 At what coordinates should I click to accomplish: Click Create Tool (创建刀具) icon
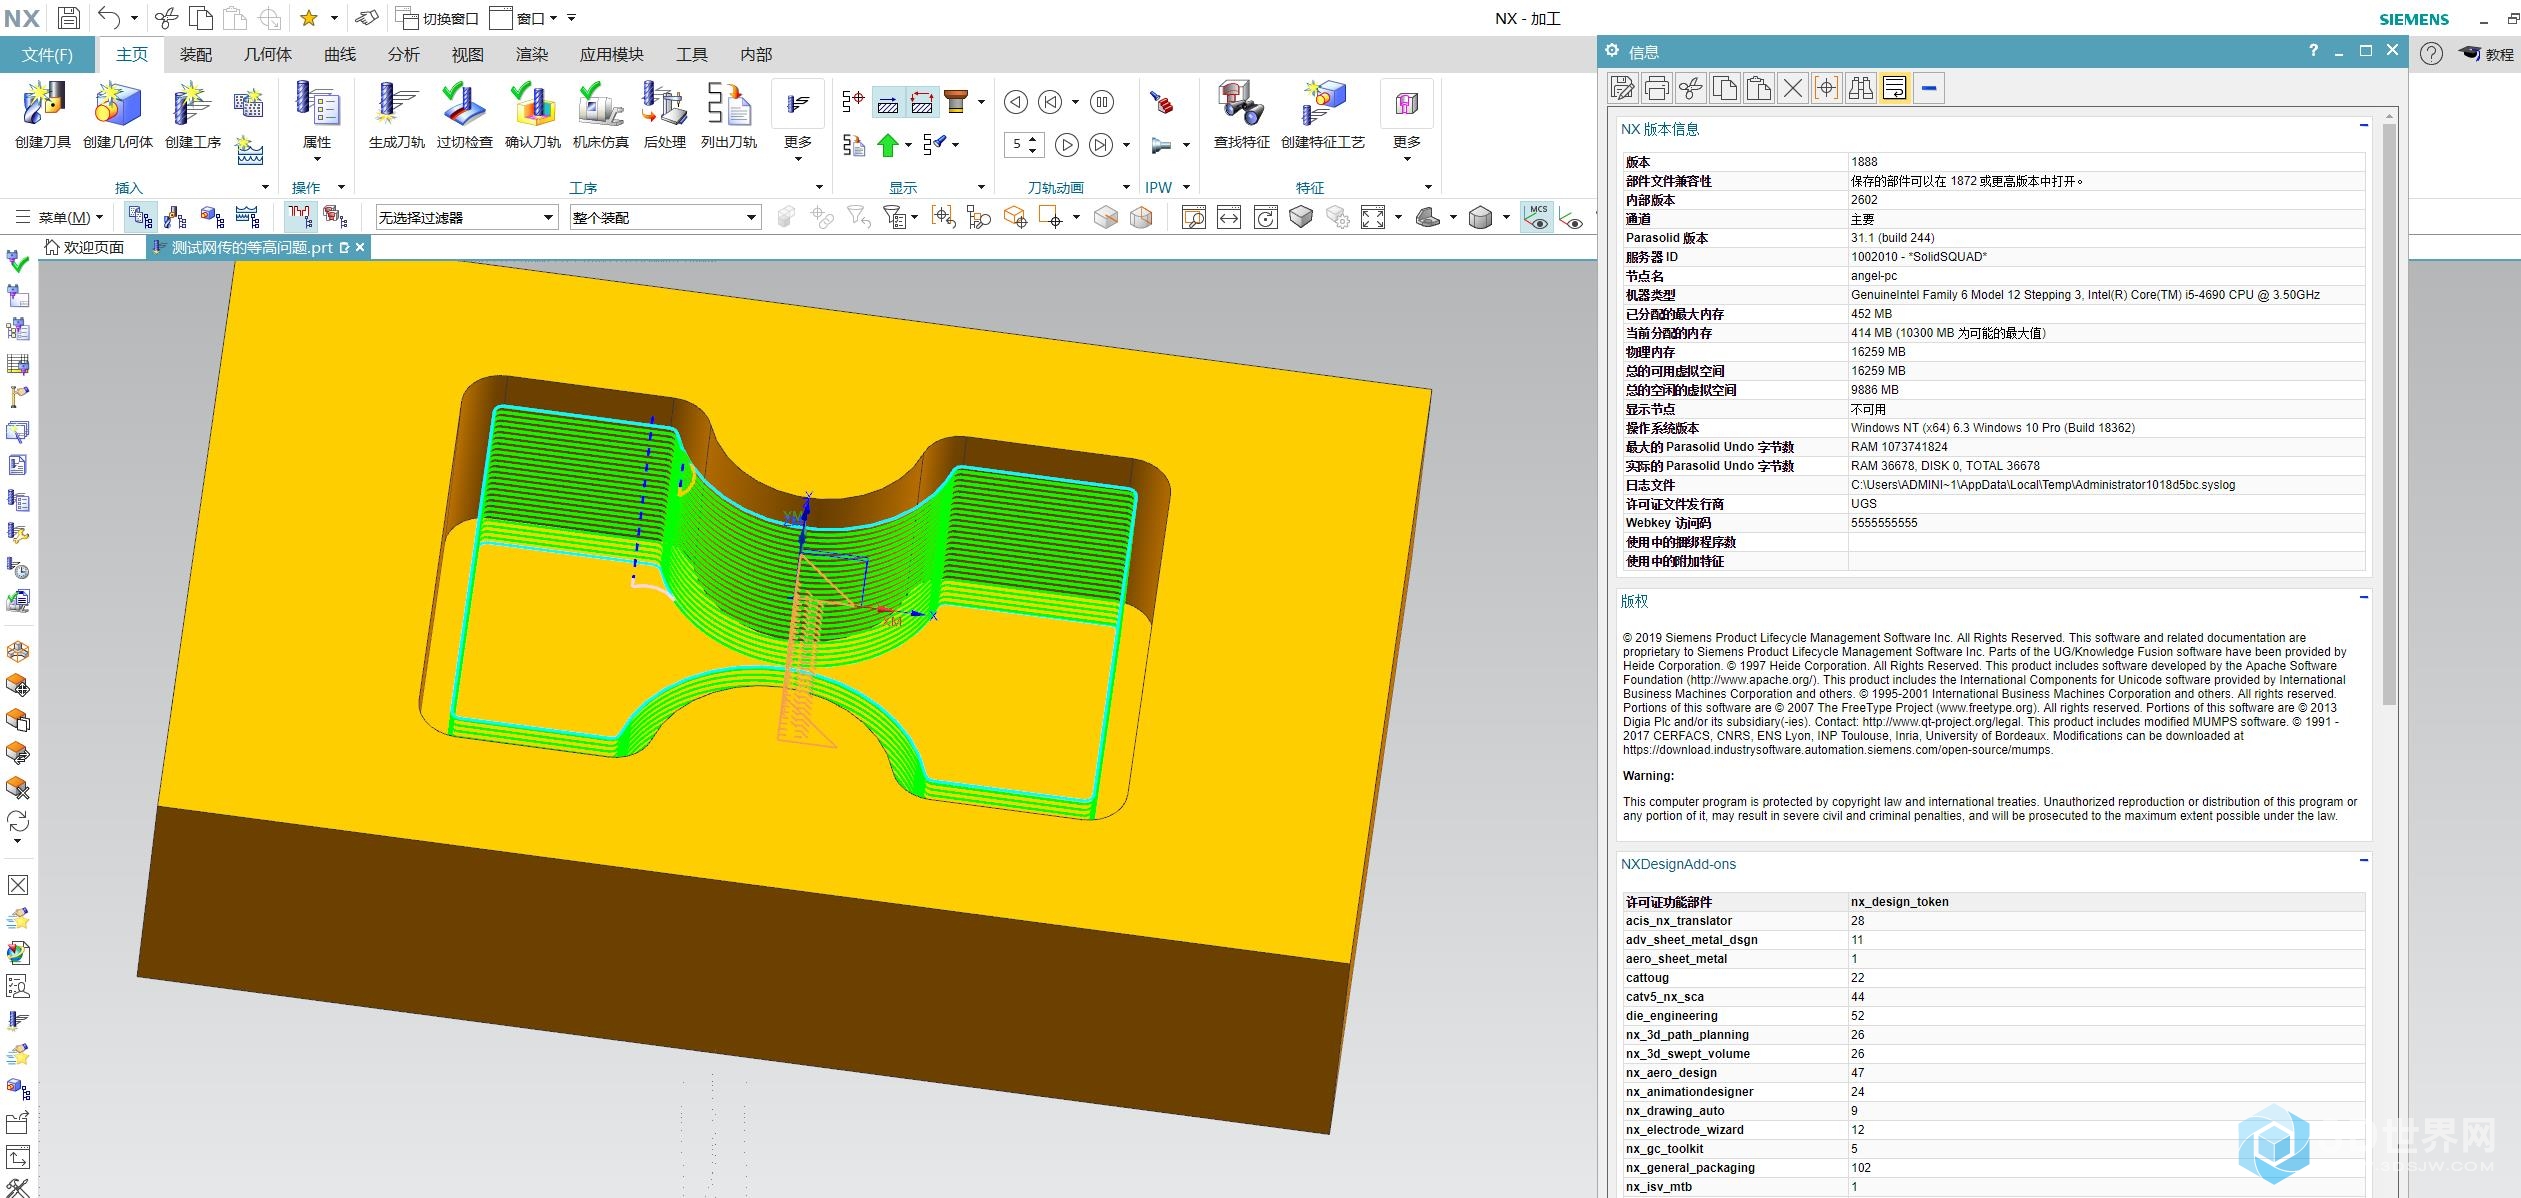click(x=43, y=104)
